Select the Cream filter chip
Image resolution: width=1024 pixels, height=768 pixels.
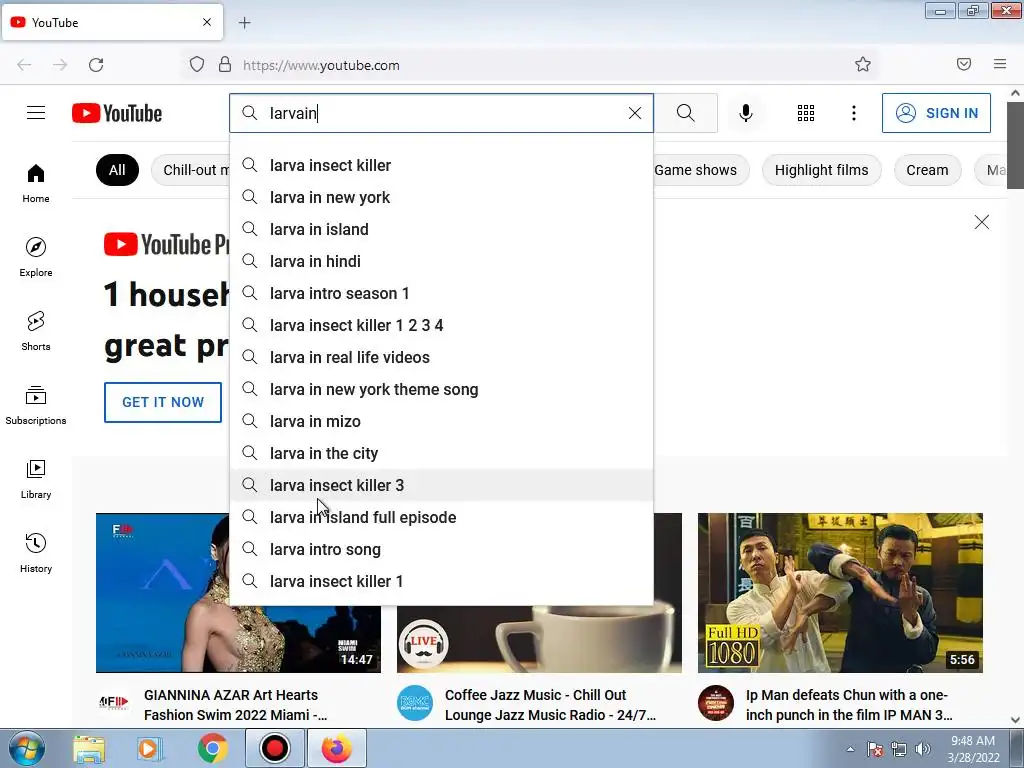click(x=927, y=170)
